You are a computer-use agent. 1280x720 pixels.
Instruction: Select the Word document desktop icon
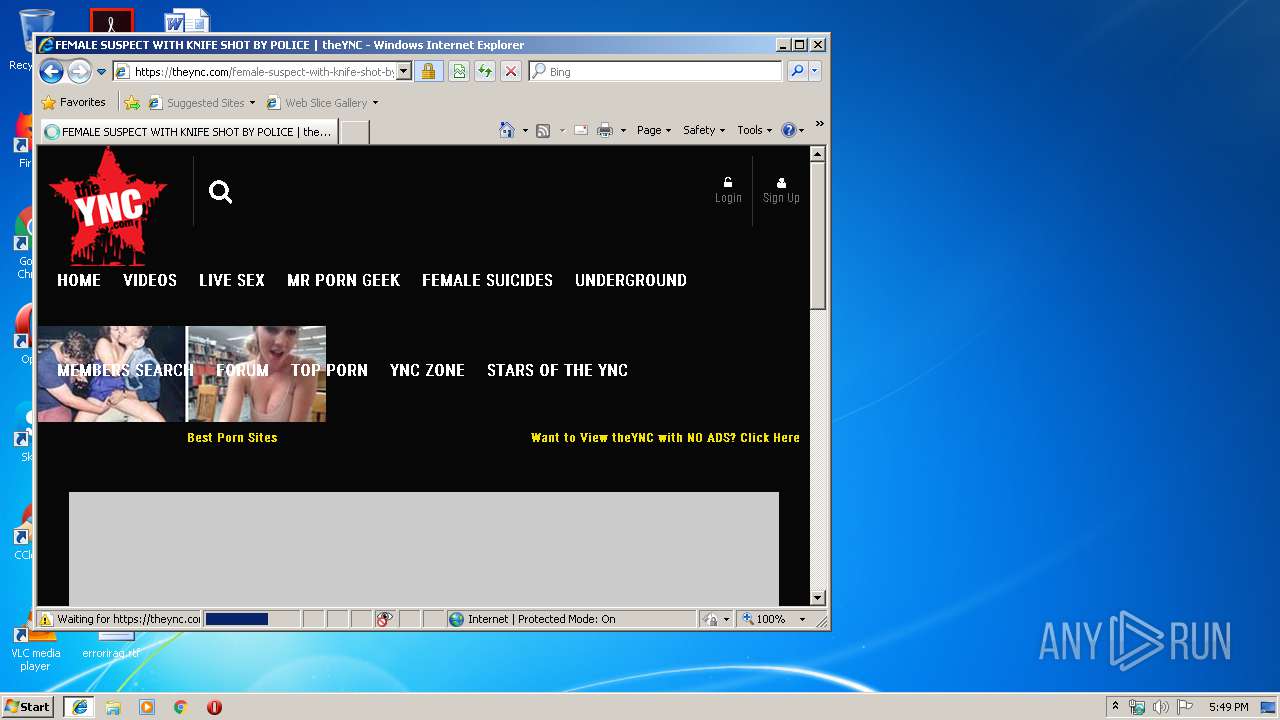[x=186, y=21]
